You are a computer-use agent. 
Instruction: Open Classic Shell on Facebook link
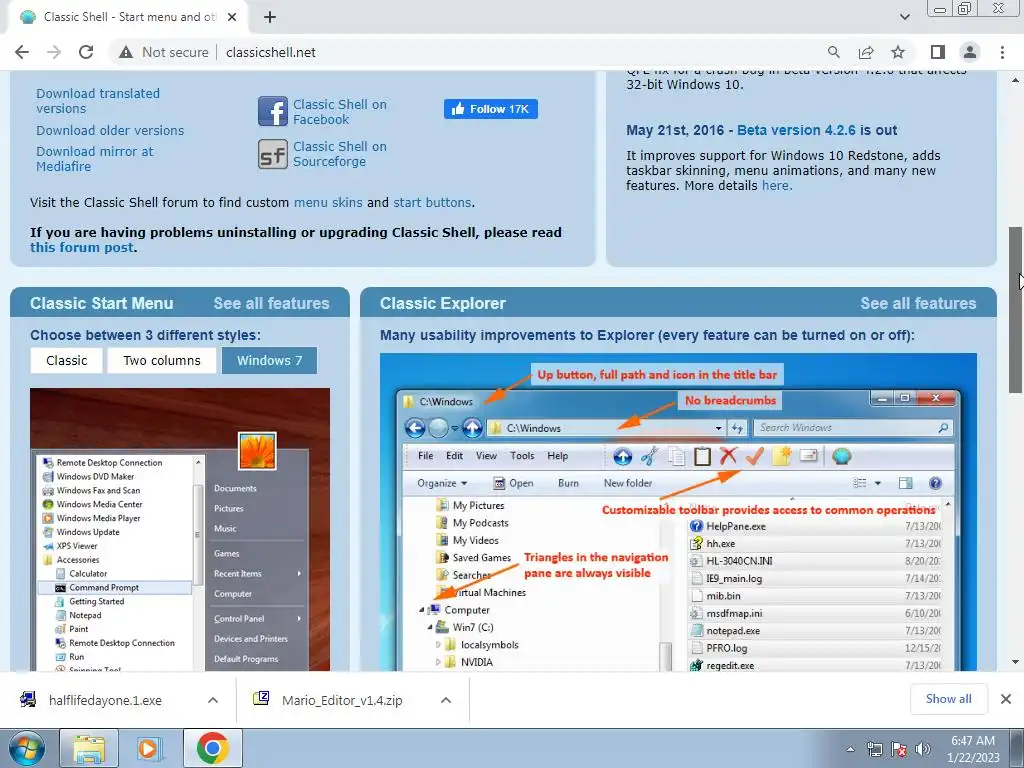pos(340,112)
